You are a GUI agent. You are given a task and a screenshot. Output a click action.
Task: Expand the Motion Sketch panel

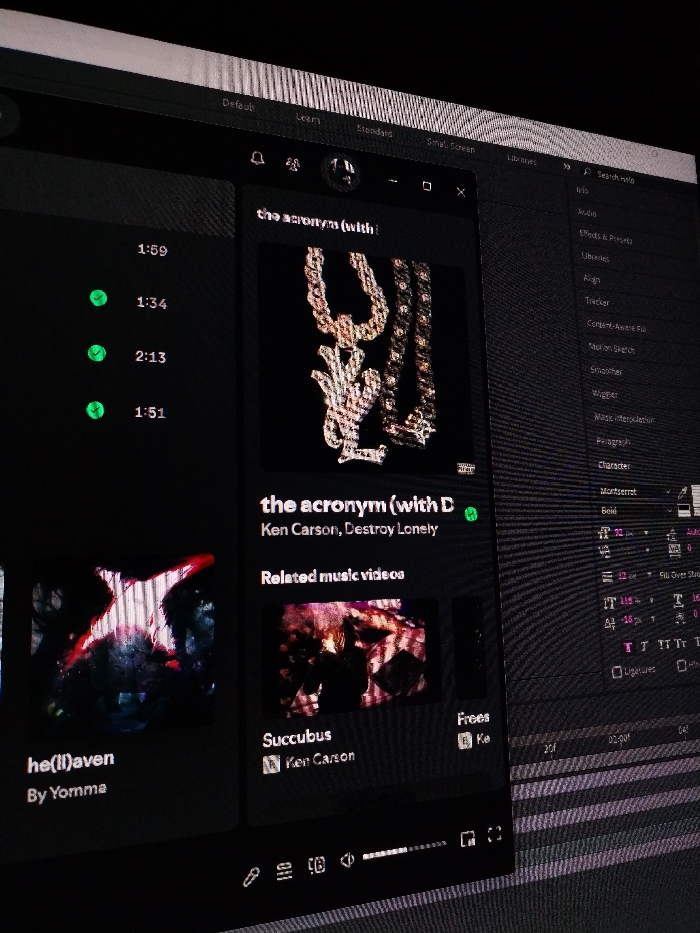pos(611,347)
